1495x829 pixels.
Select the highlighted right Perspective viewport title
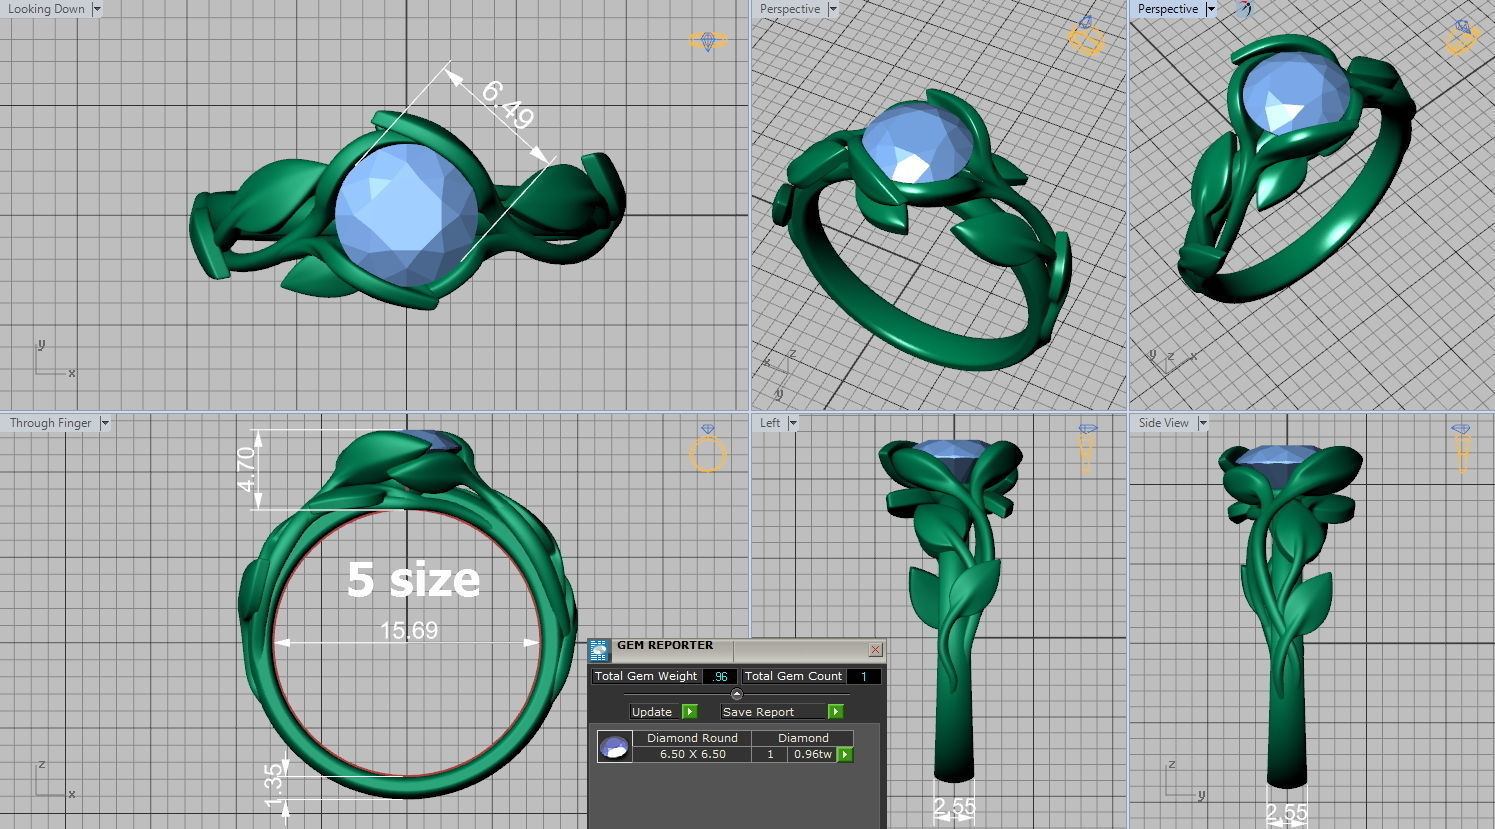click(1168, 9)
